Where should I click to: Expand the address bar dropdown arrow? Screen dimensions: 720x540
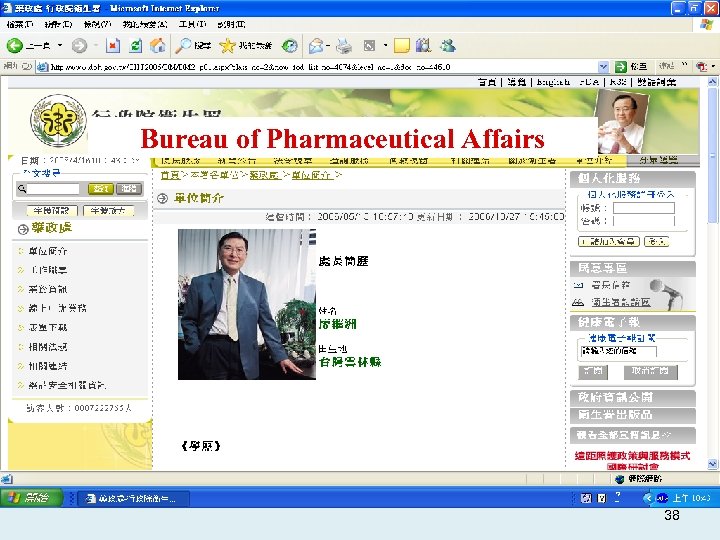point(603,67)
